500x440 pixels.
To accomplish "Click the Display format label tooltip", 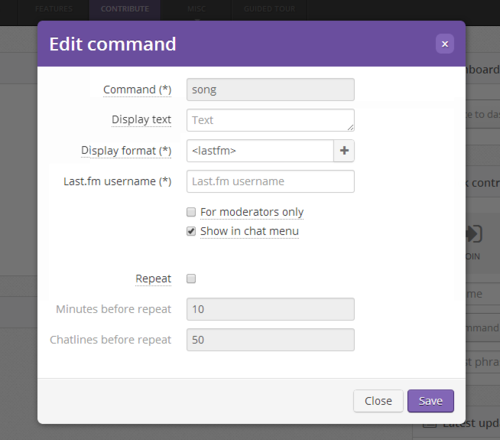I will coord(126,151).
